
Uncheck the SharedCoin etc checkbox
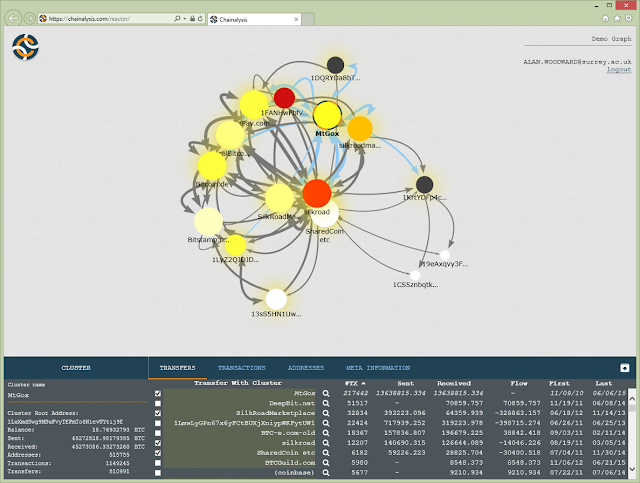(158, 453)
